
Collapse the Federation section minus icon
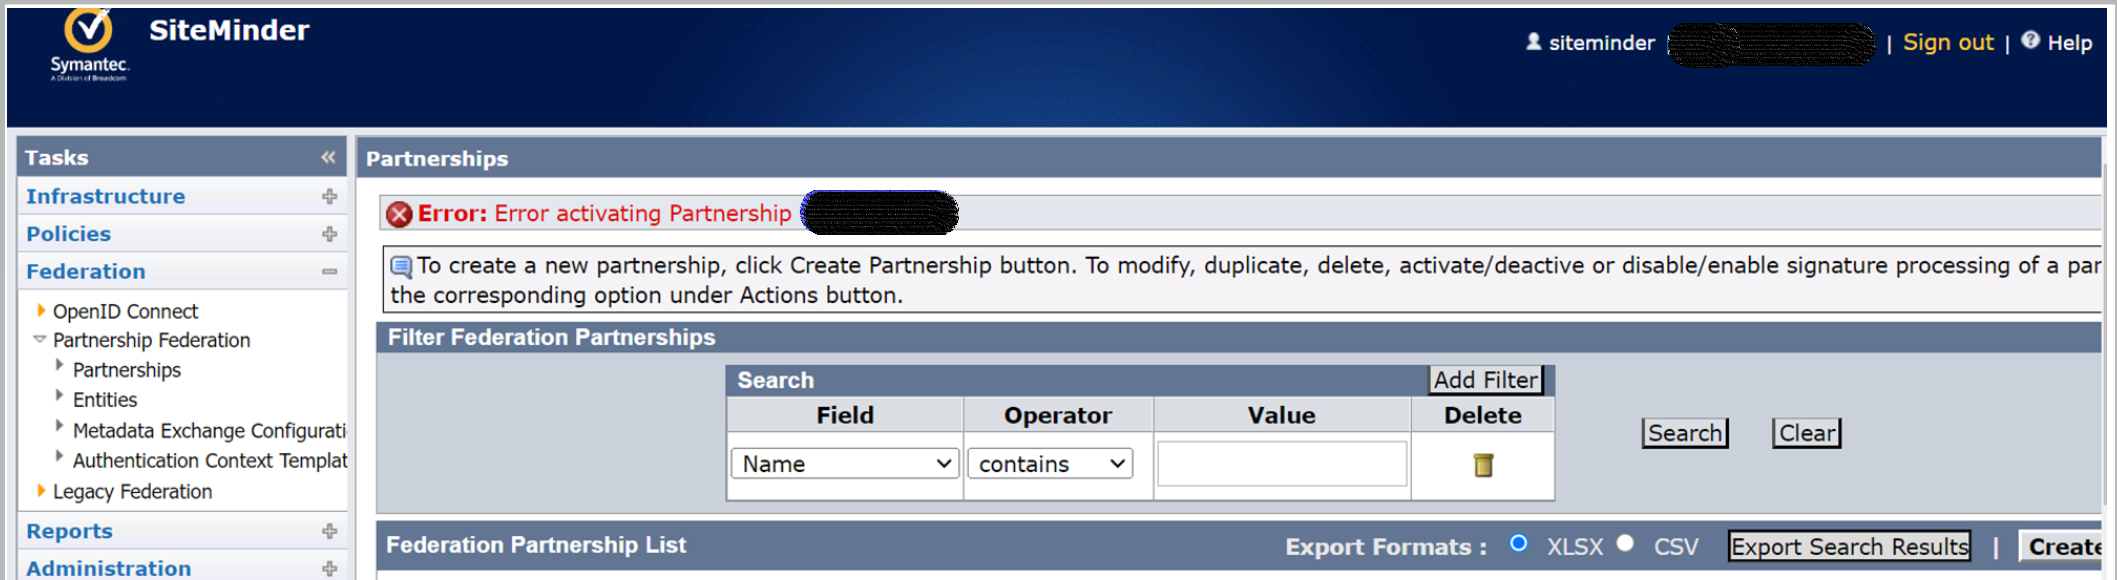(329, 271)
